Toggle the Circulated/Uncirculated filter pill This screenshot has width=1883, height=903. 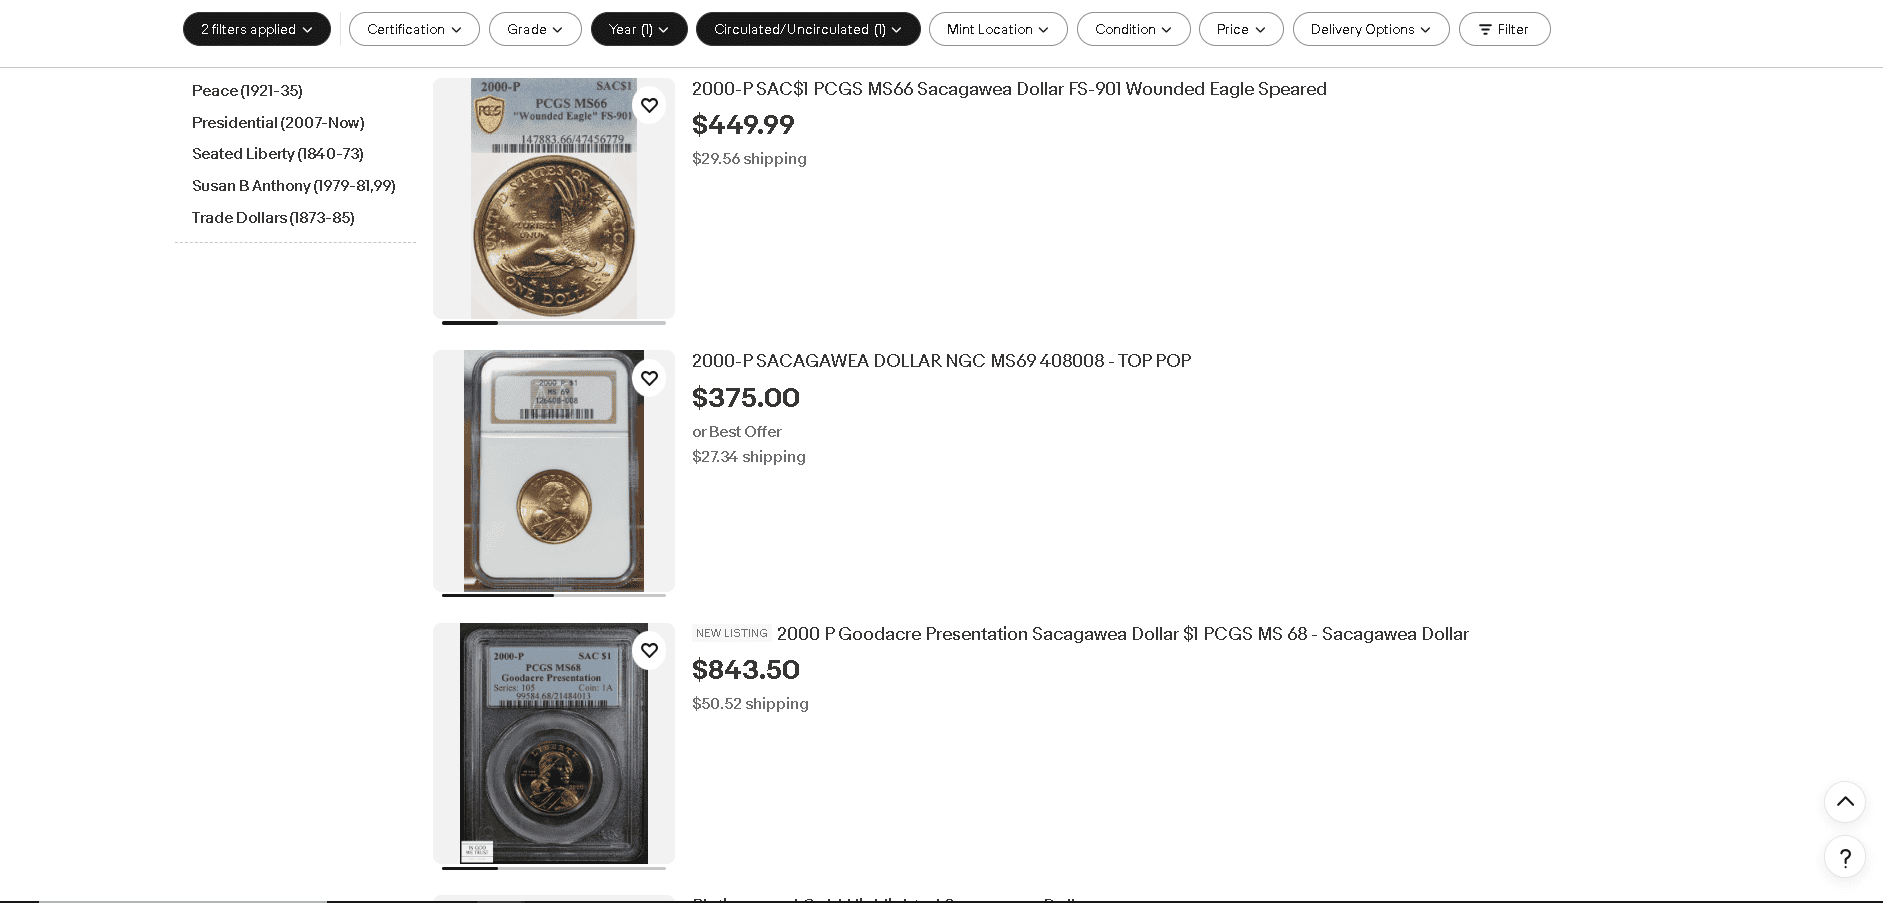808,29
